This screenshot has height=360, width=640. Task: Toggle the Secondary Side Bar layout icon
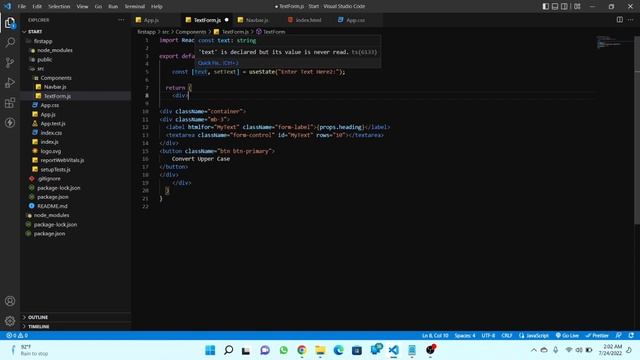point(564,7)
